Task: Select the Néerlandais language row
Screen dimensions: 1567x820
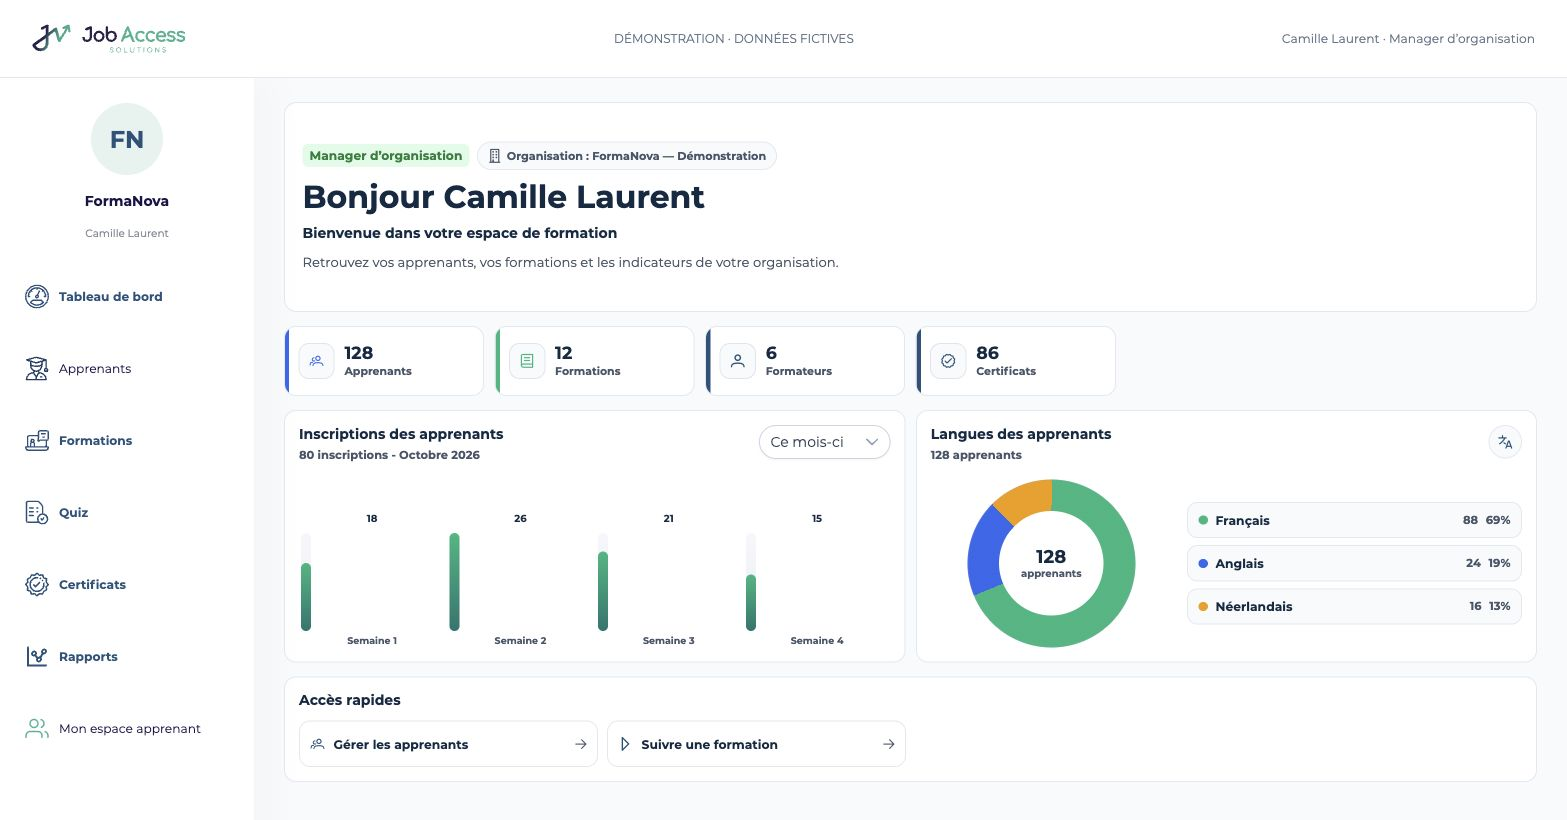Action: pos(1354,606)
